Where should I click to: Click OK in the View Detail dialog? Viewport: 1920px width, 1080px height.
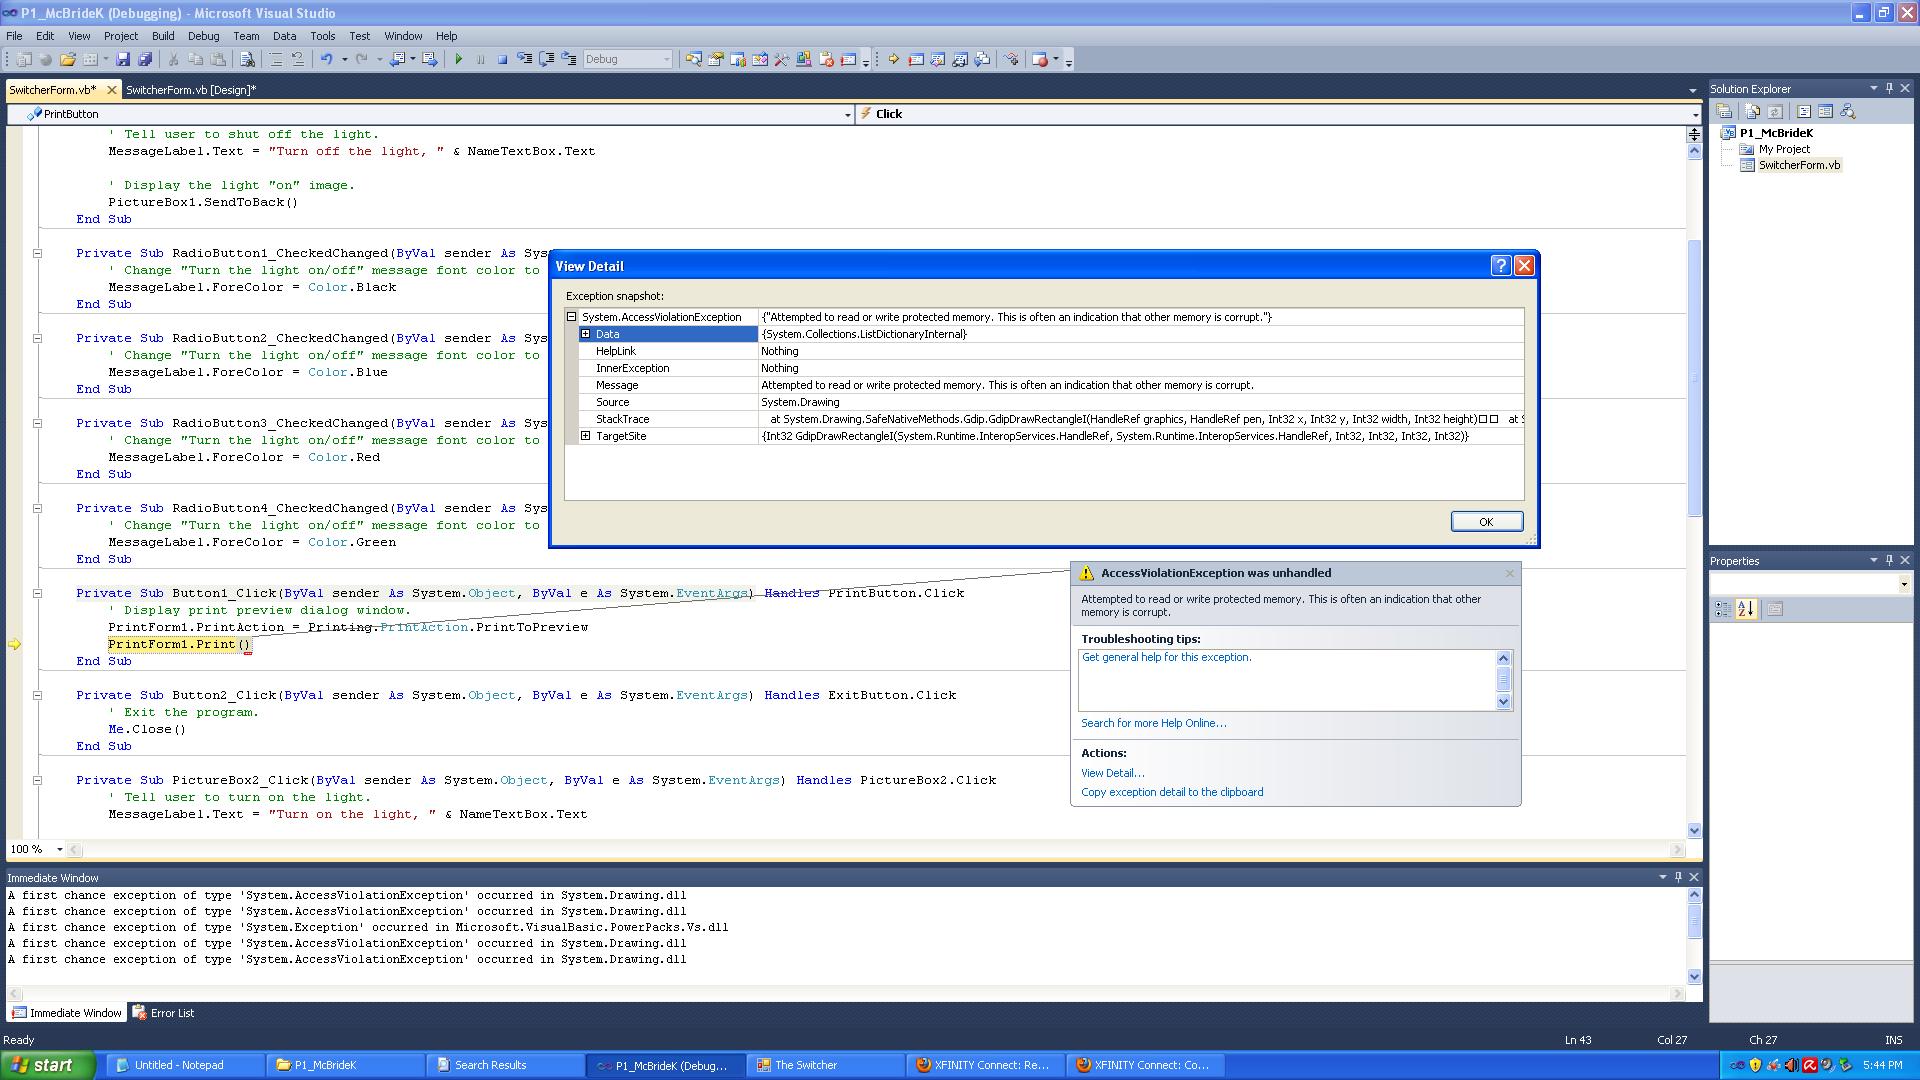pos(1486,521)
